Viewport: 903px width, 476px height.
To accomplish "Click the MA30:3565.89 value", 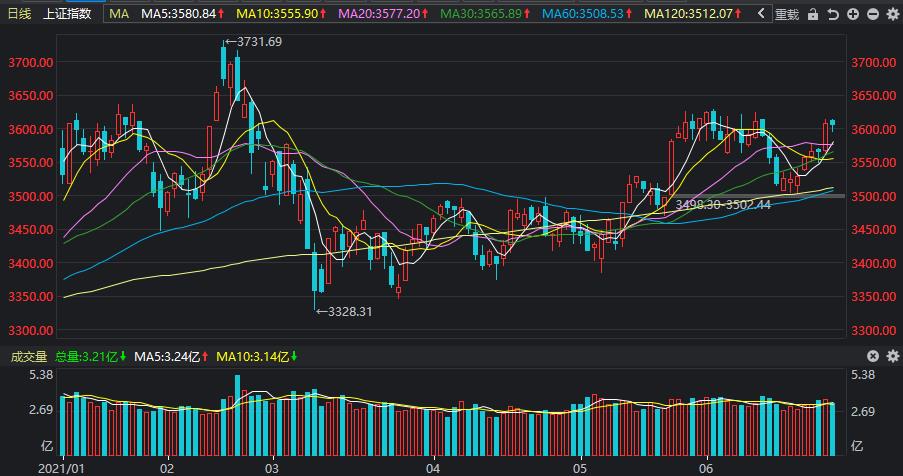I will [x=481, y=14].
